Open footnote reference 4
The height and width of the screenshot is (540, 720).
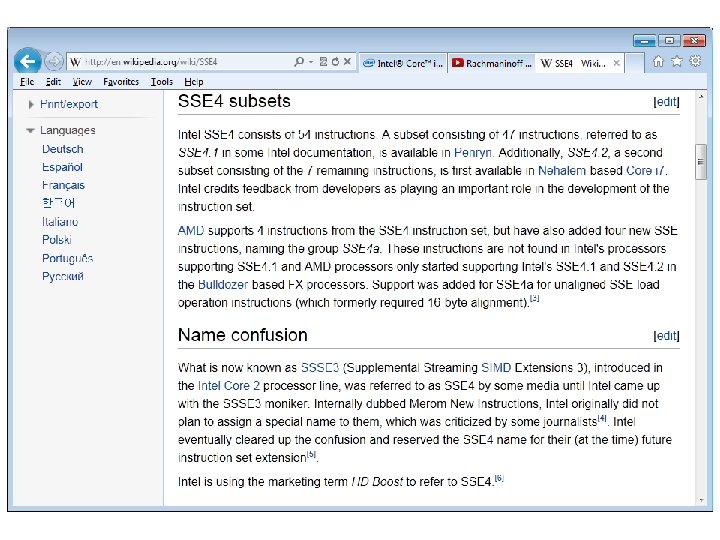pos(602,418)
